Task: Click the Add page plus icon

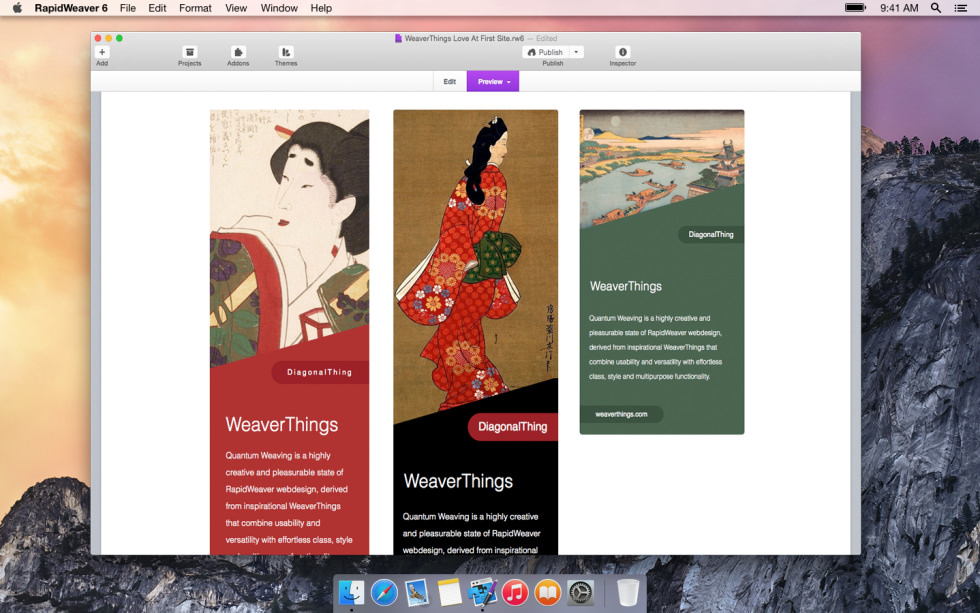Action: click(x=102, y=52)
